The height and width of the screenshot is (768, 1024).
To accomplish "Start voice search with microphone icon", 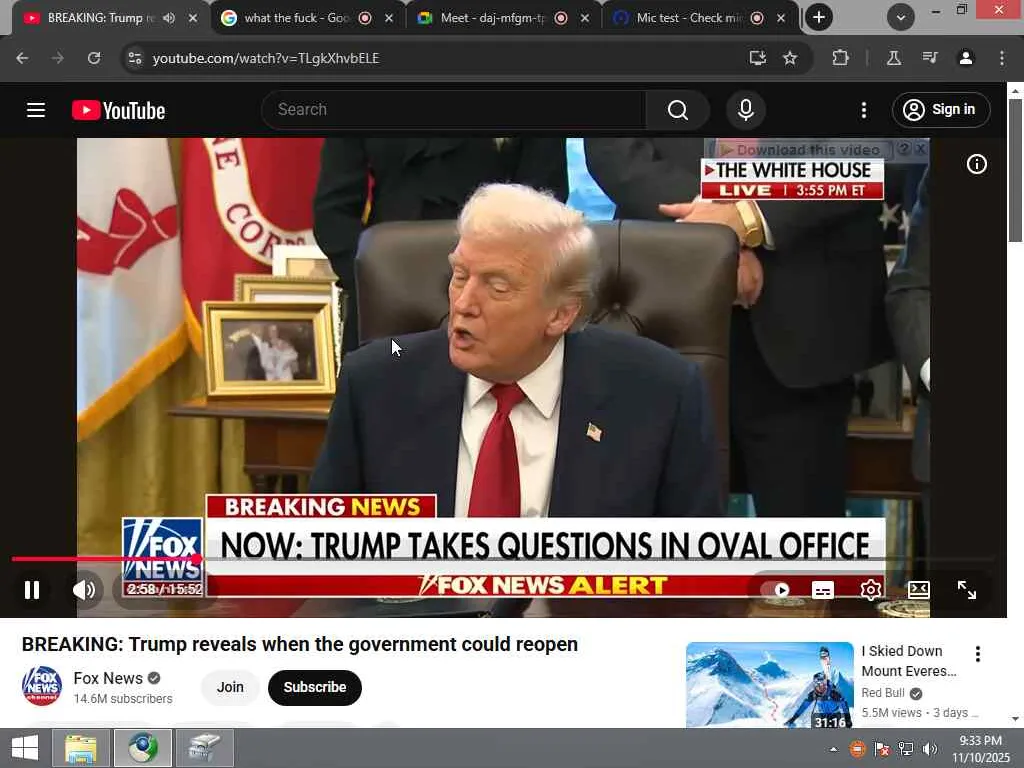I will (746, 110).
